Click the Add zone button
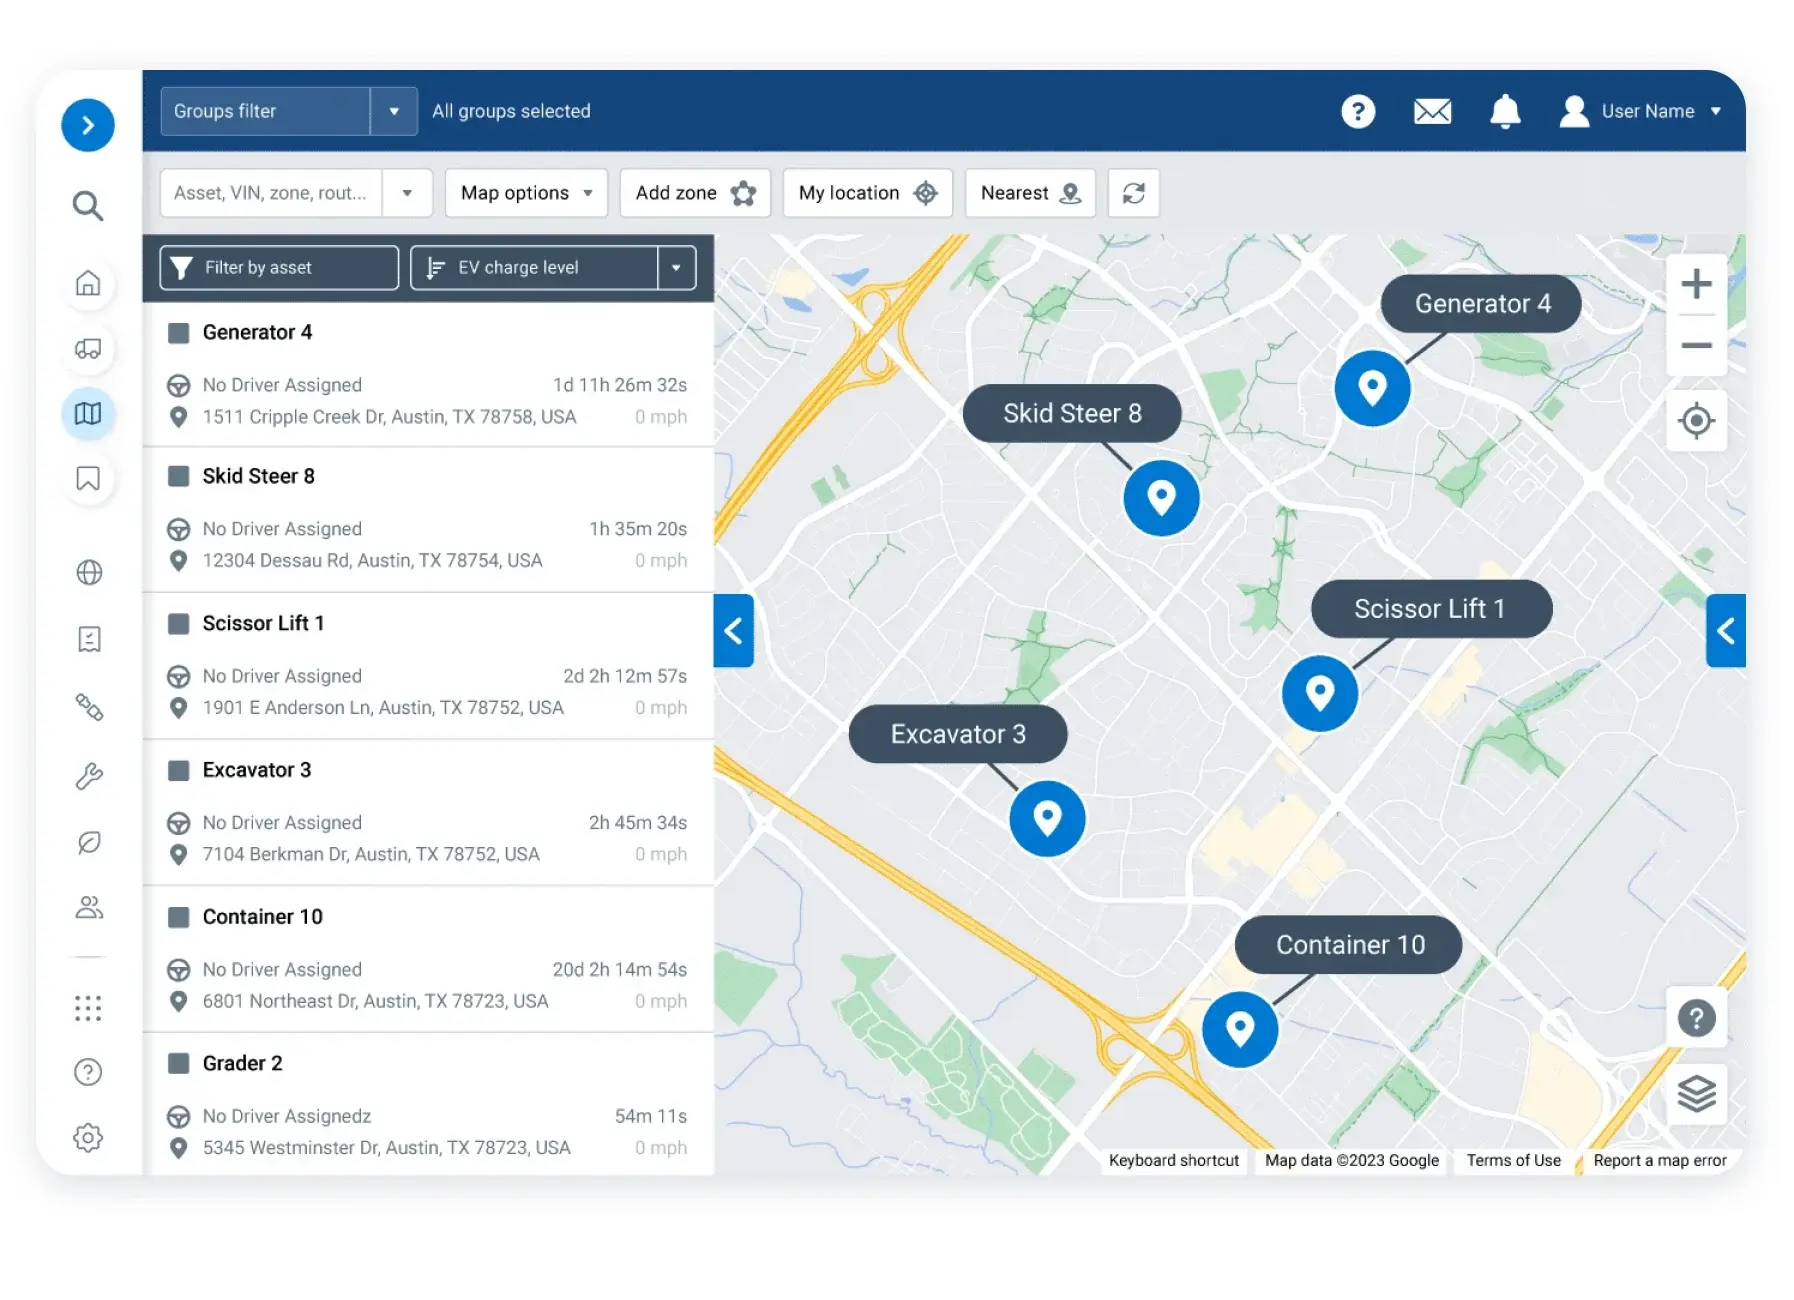Image resolution: width=1794 pixels, height=1300 pixels. (695, 192)
